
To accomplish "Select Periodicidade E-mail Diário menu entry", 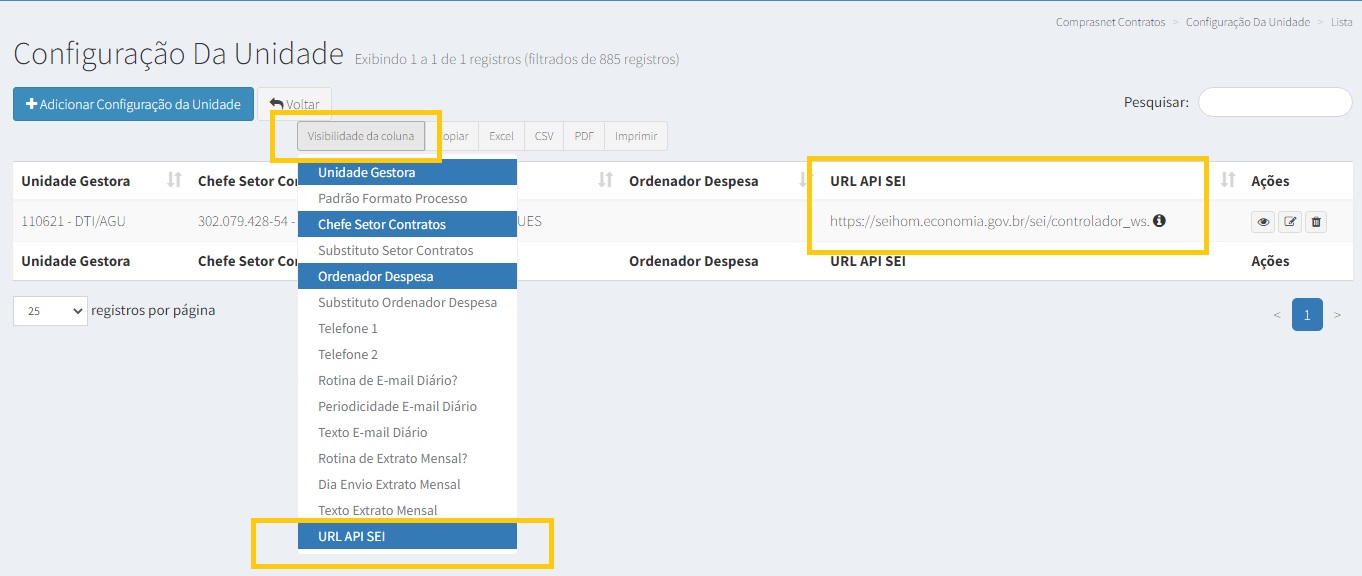I will point(407,406).
